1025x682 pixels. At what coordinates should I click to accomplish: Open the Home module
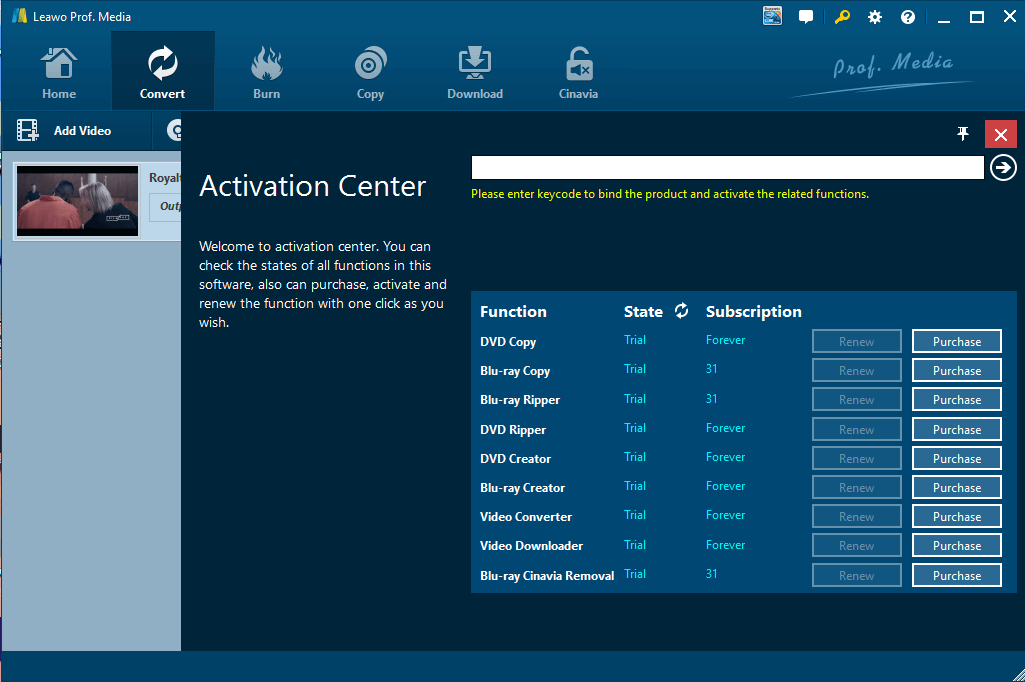coord(59,72)
